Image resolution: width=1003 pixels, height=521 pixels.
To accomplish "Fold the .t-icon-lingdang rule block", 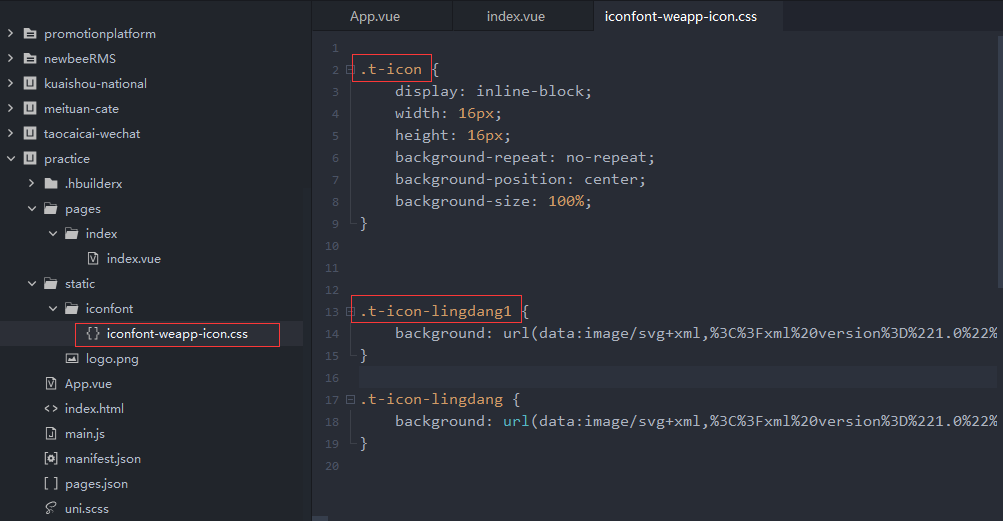I will coord(350,399).
